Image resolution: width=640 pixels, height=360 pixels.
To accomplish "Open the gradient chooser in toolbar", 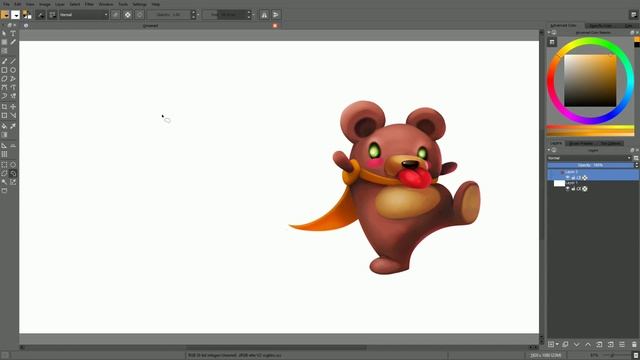I will point(5,15).
